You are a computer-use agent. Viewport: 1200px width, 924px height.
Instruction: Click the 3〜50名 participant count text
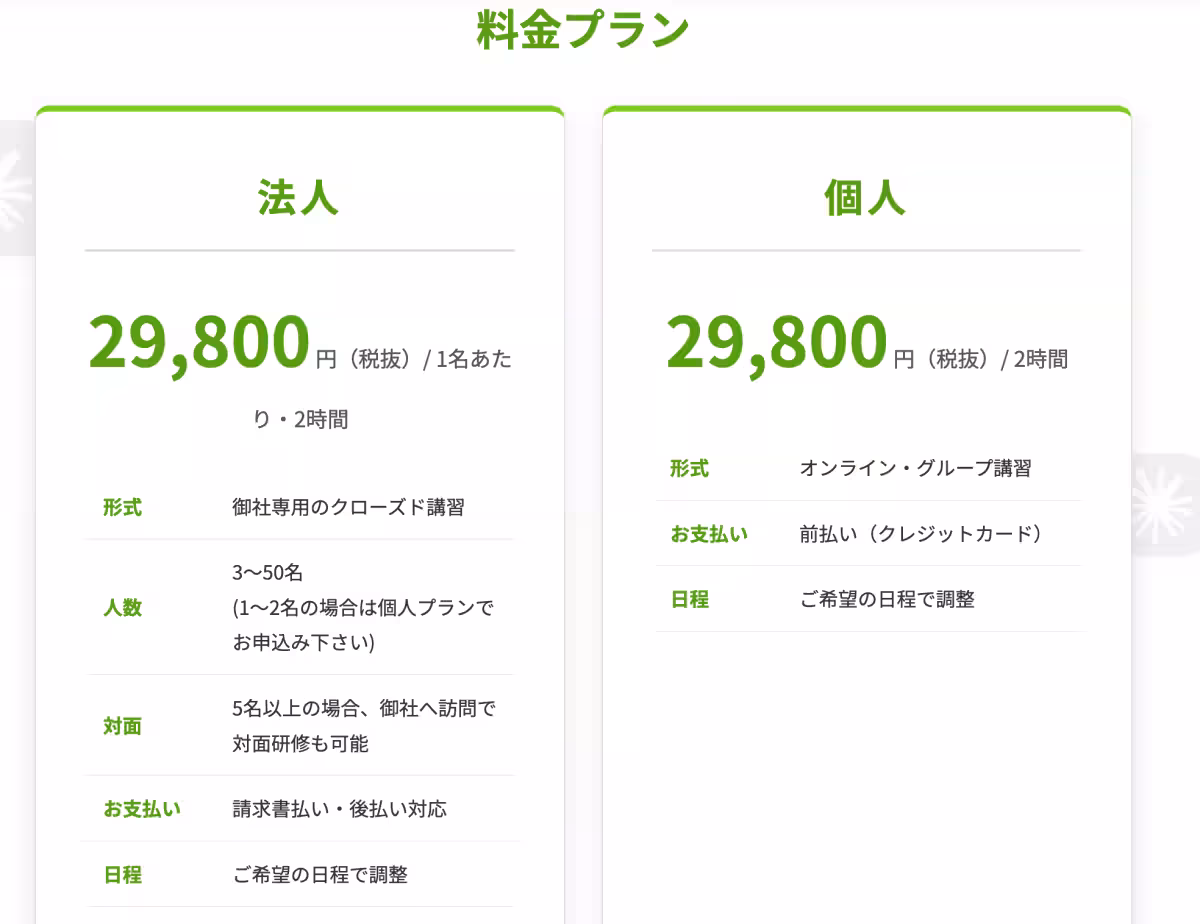(x=267, y=573)
